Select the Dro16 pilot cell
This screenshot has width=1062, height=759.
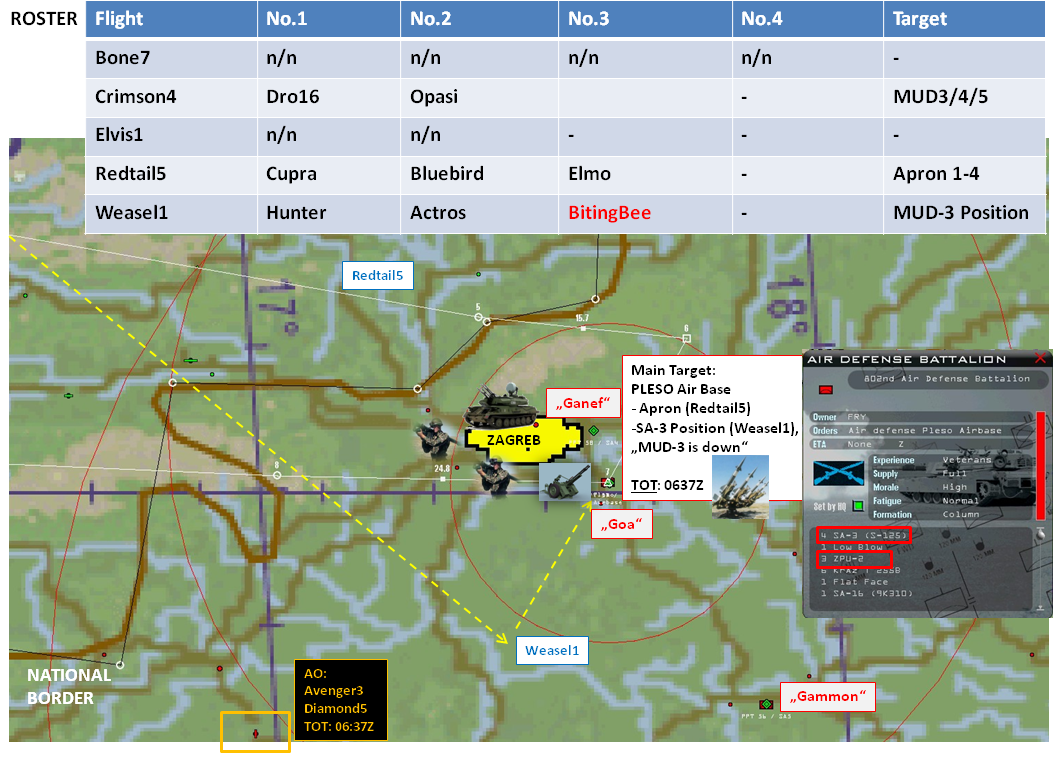tap(328, 97)
